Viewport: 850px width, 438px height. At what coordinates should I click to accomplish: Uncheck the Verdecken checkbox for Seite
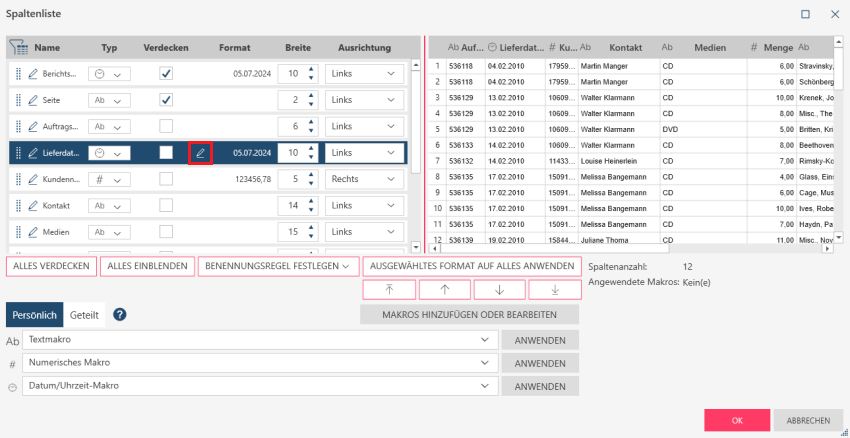pos(166,100)
